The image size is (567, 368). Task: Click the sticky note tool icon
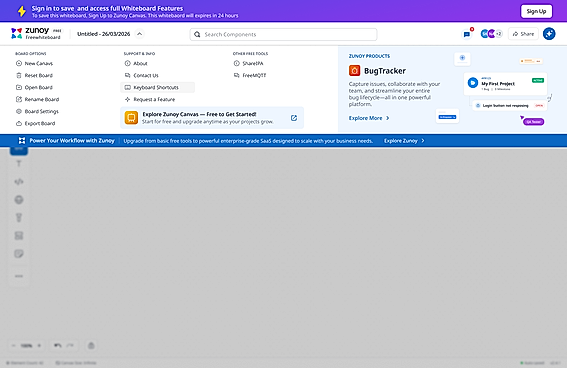19,254
